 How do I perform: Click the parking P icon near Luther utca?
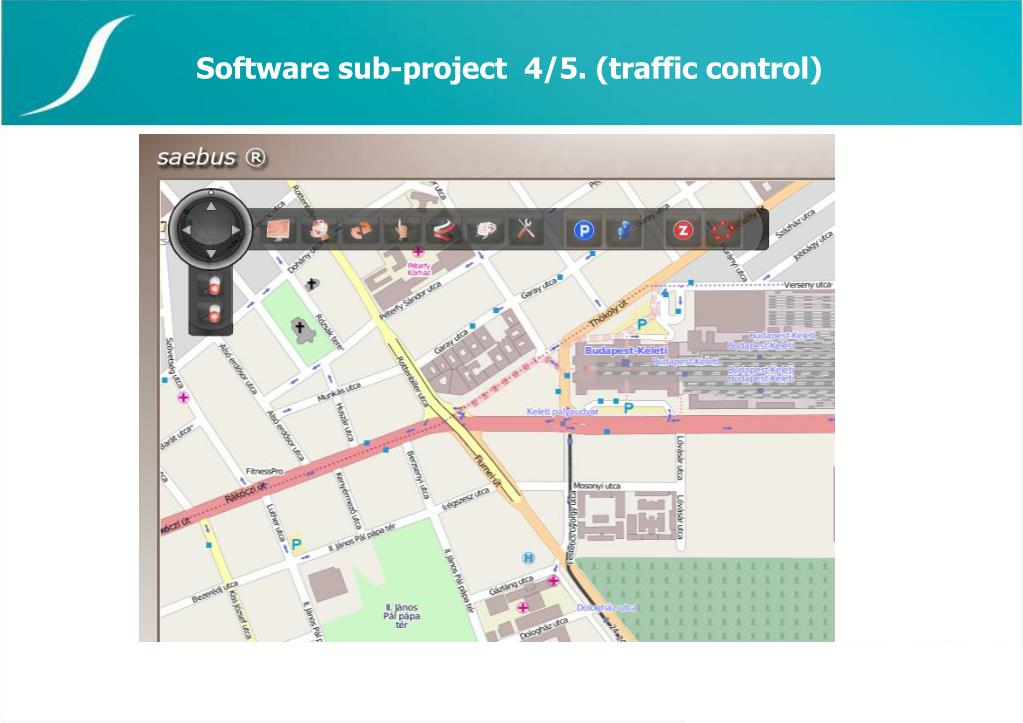point(296,544)
